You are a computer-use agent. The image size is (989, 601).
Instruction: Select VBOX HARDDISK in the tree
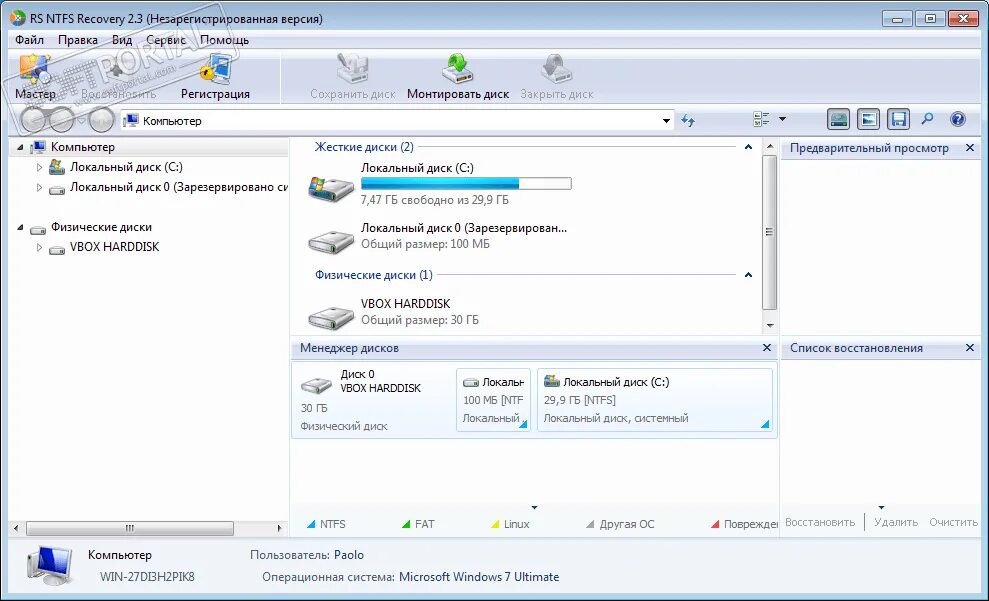point(114,247)
